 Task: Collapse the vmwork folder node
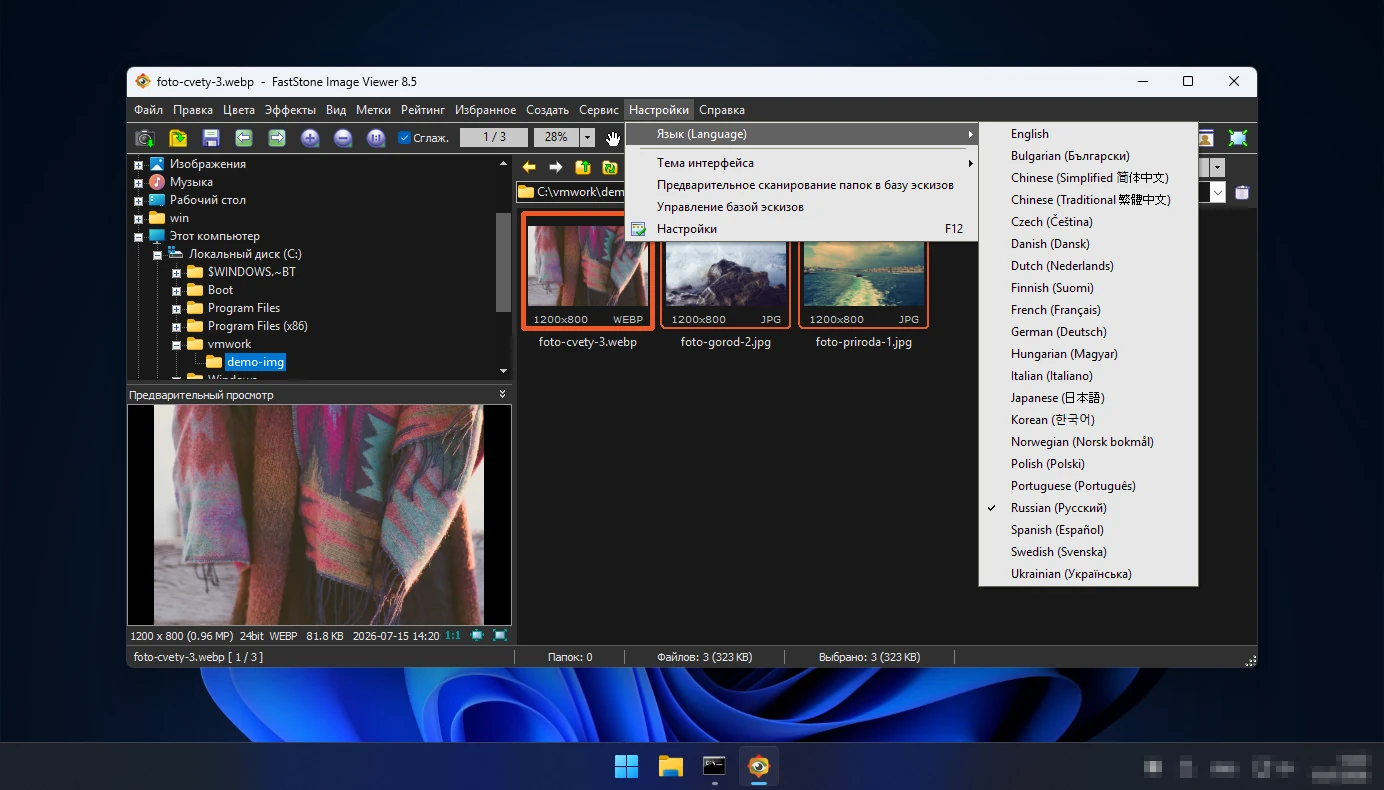pos(177,345)
